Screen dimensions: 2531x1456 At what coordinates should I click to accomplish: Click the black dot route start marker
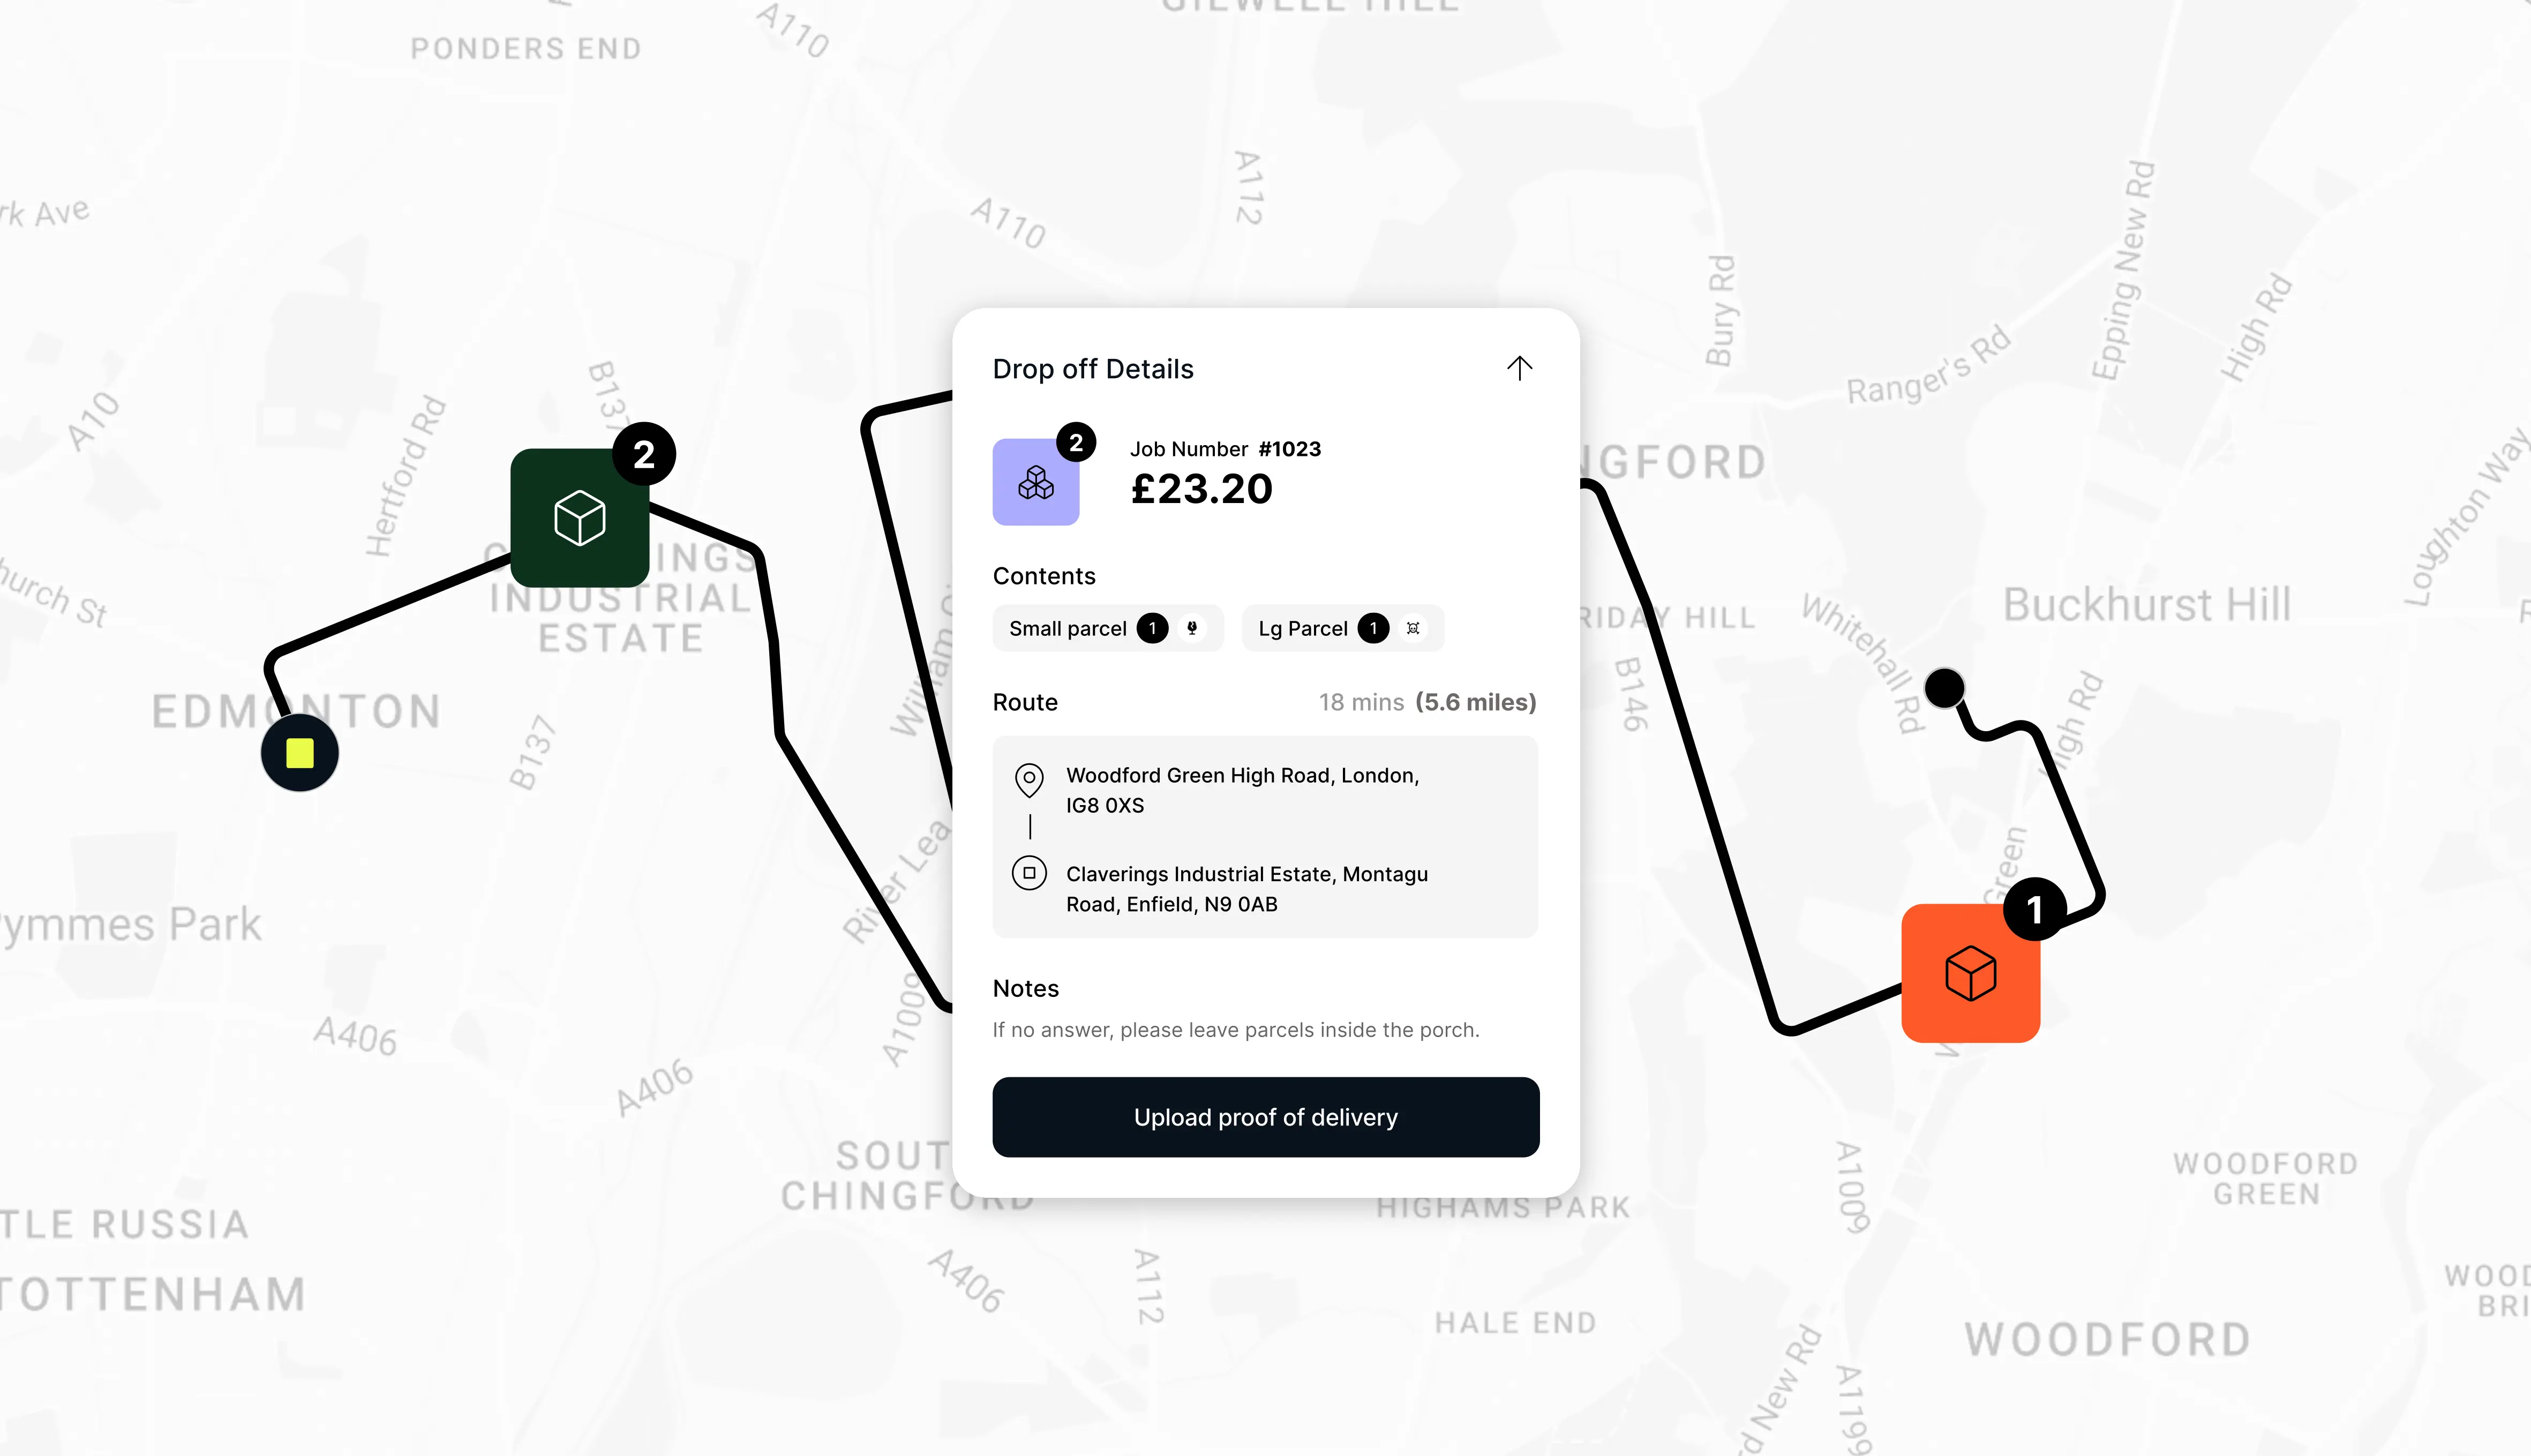click(1944, 688)
